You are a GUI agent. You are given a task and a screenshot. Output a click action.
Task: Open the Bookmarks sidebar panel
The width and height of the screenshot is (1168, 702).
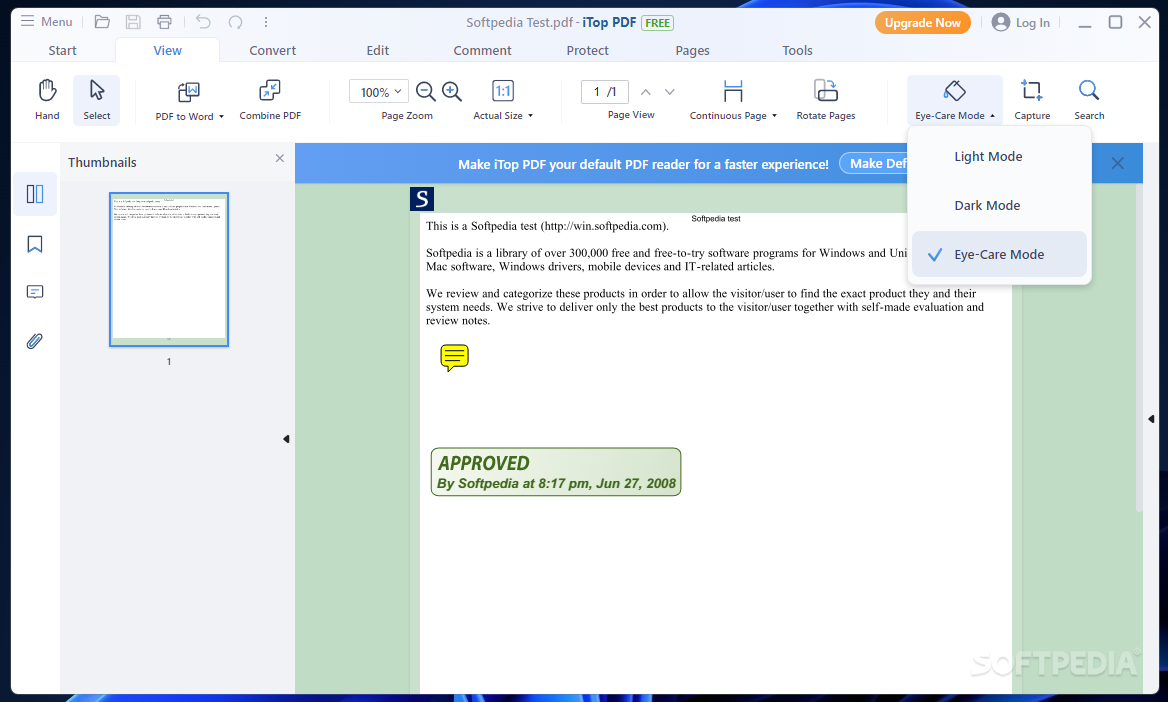[x=35, y=244]
